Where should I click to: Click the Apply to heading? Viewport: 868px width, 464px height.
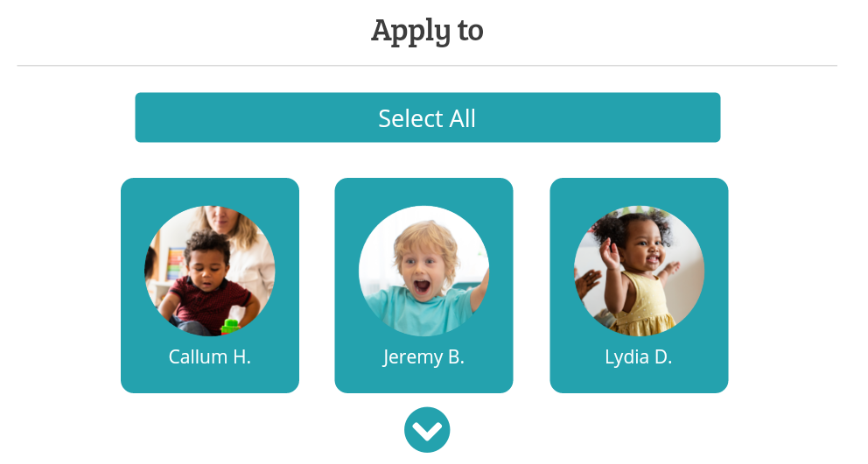(427, 30)
